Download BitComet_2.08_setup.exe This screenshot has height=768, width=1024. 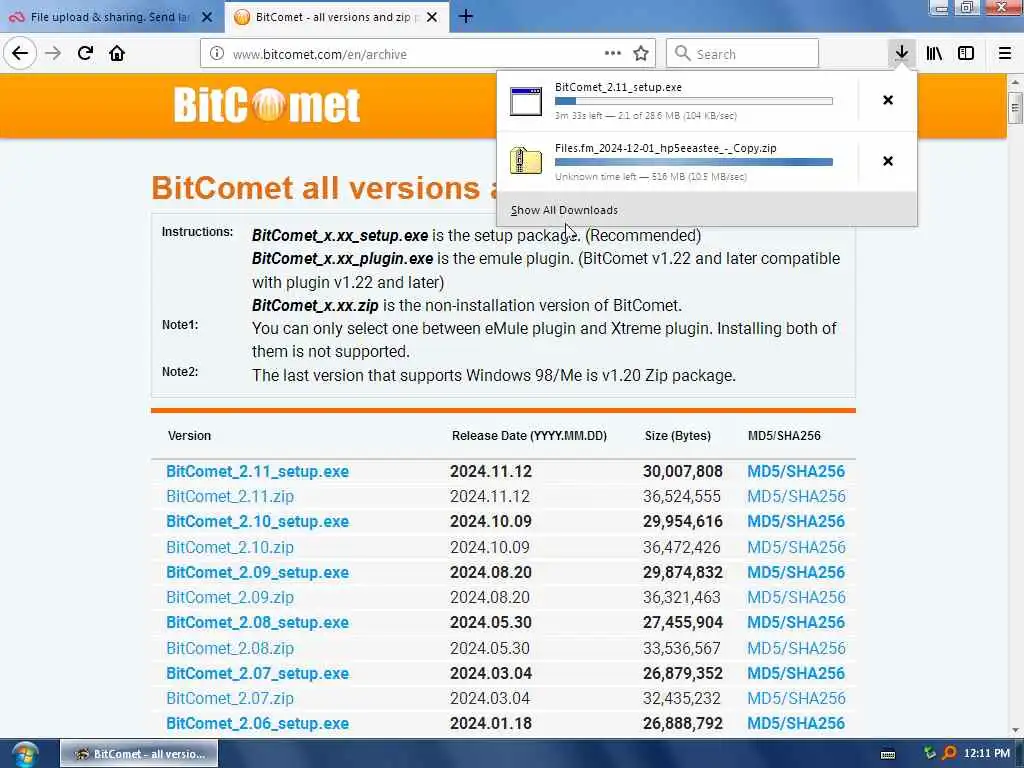(x=257, y=622)
